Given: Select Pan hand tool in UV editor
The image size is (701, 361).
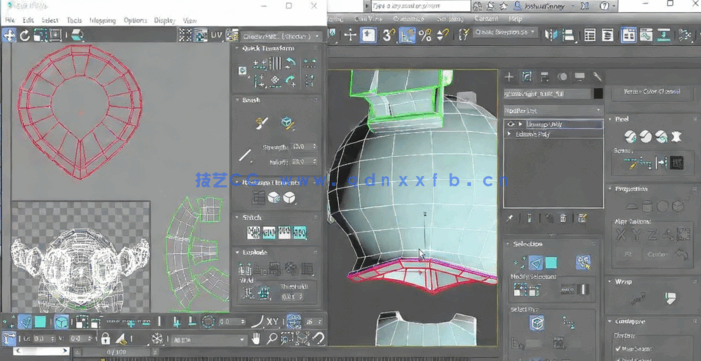Looking at the screenshot, I should coord(256,338).
